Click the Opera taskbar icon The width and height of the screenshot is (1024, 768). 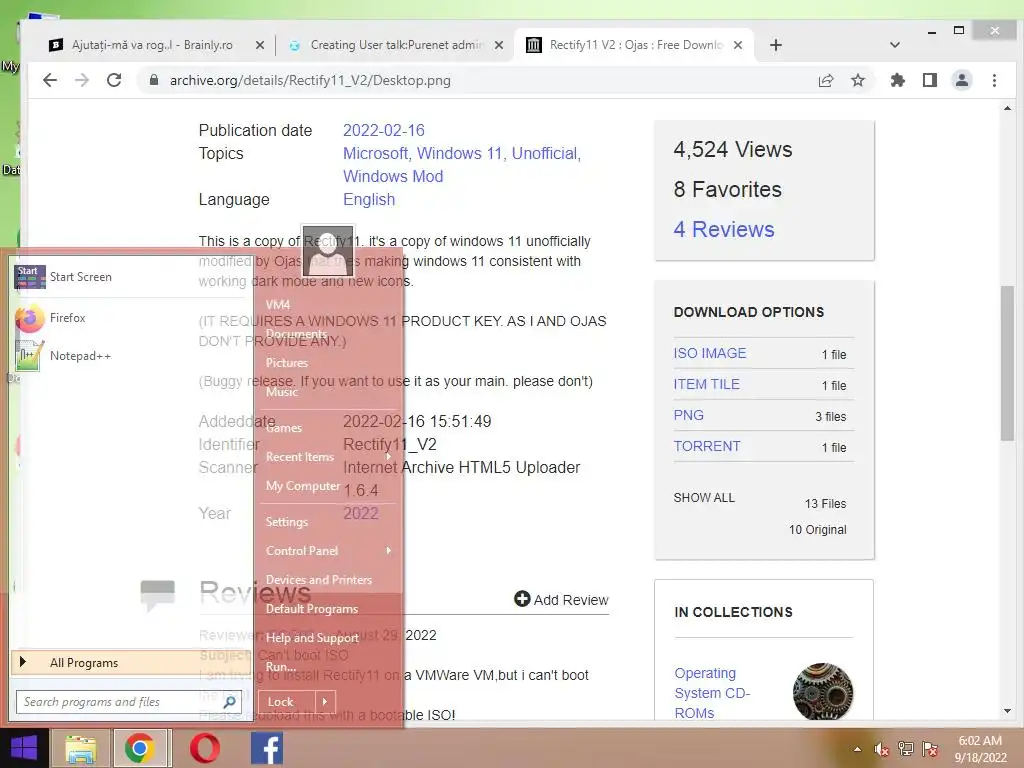(204, 748)
